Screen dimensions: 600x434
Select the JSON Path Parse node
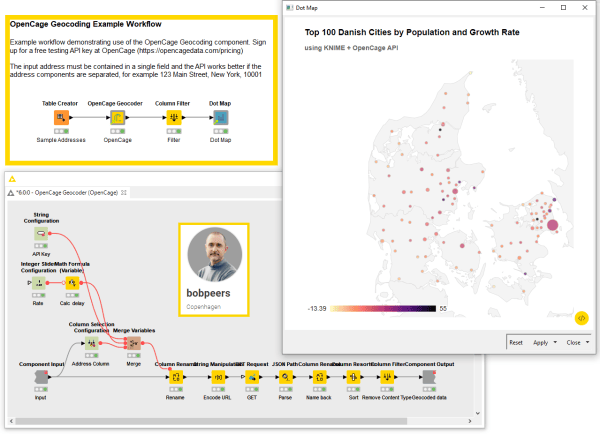tap(285, 377)
